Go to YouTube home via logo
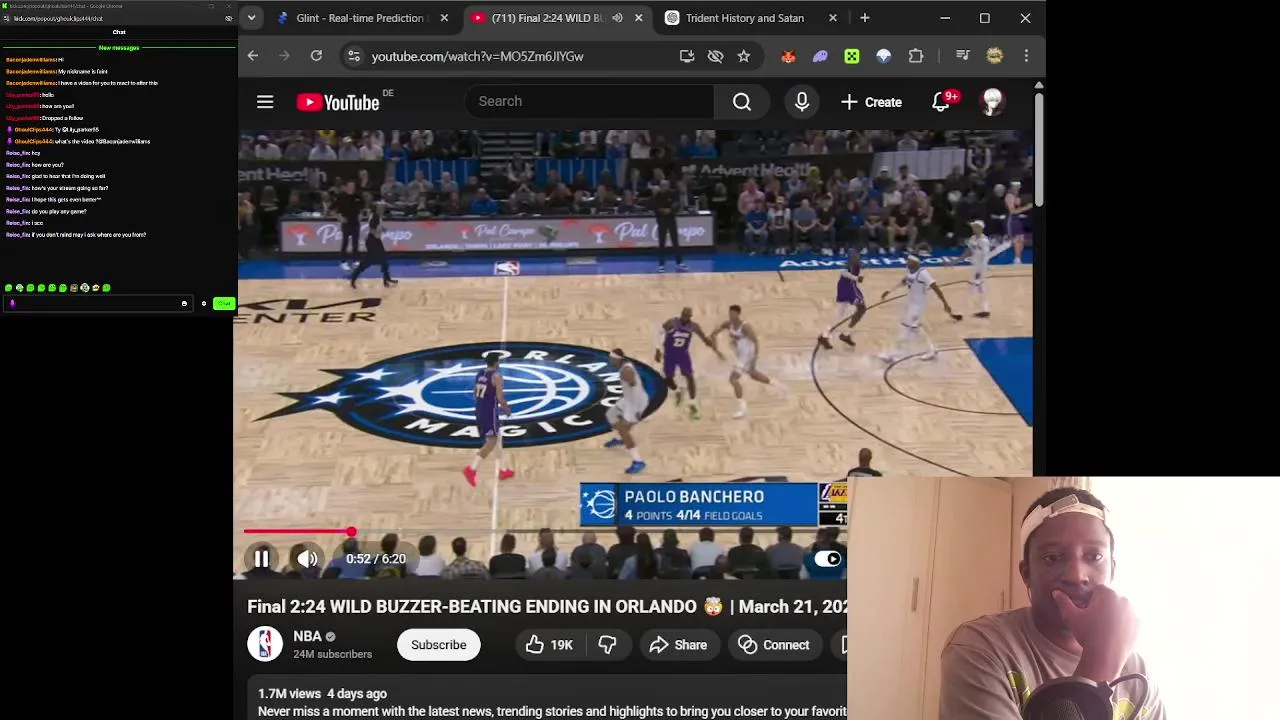 tap(338, 102)
